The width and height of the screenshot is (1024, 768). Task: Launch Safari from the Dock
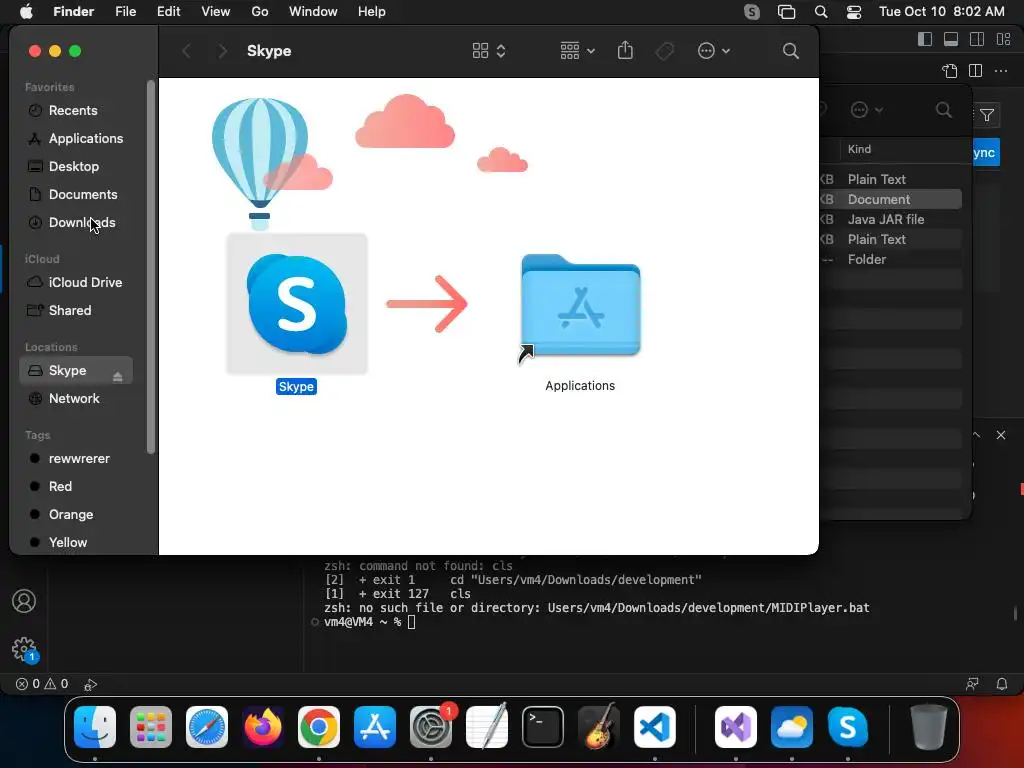(207, 727)
